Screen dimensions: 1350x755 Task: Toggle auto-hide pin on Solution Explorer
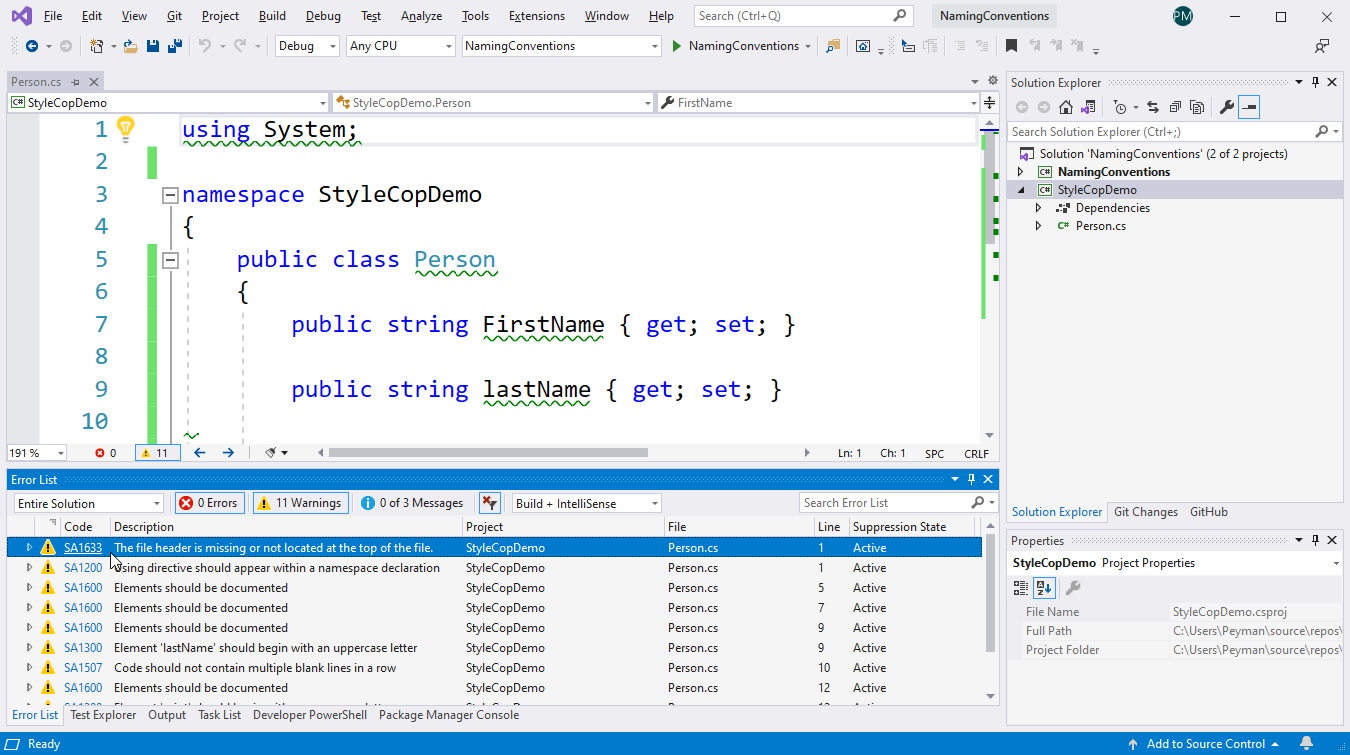pos(1316,82)
